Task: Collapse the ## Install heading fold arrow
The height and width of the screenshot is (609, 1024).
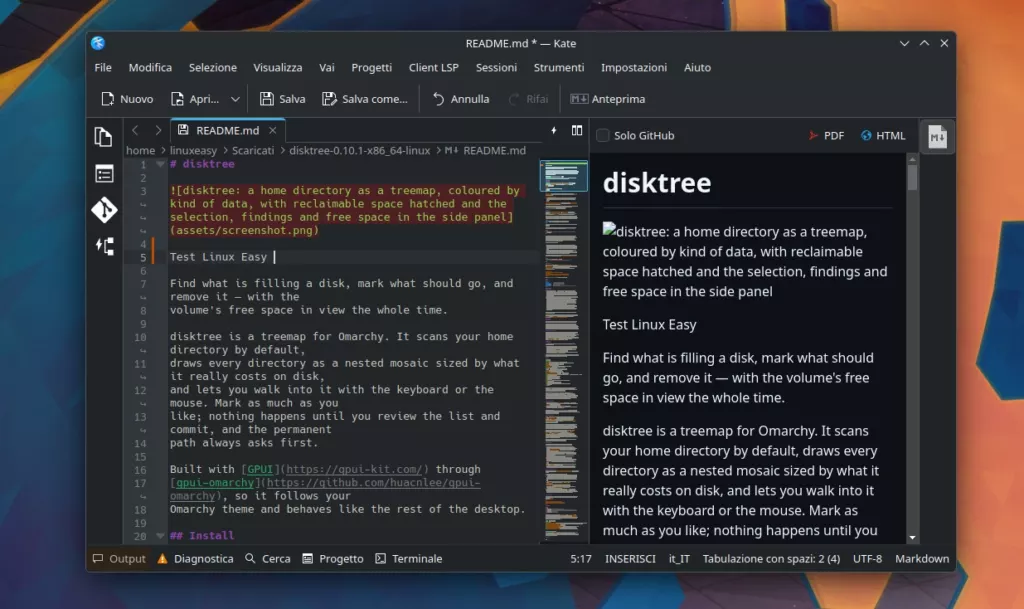Action: tap(160, 536)
